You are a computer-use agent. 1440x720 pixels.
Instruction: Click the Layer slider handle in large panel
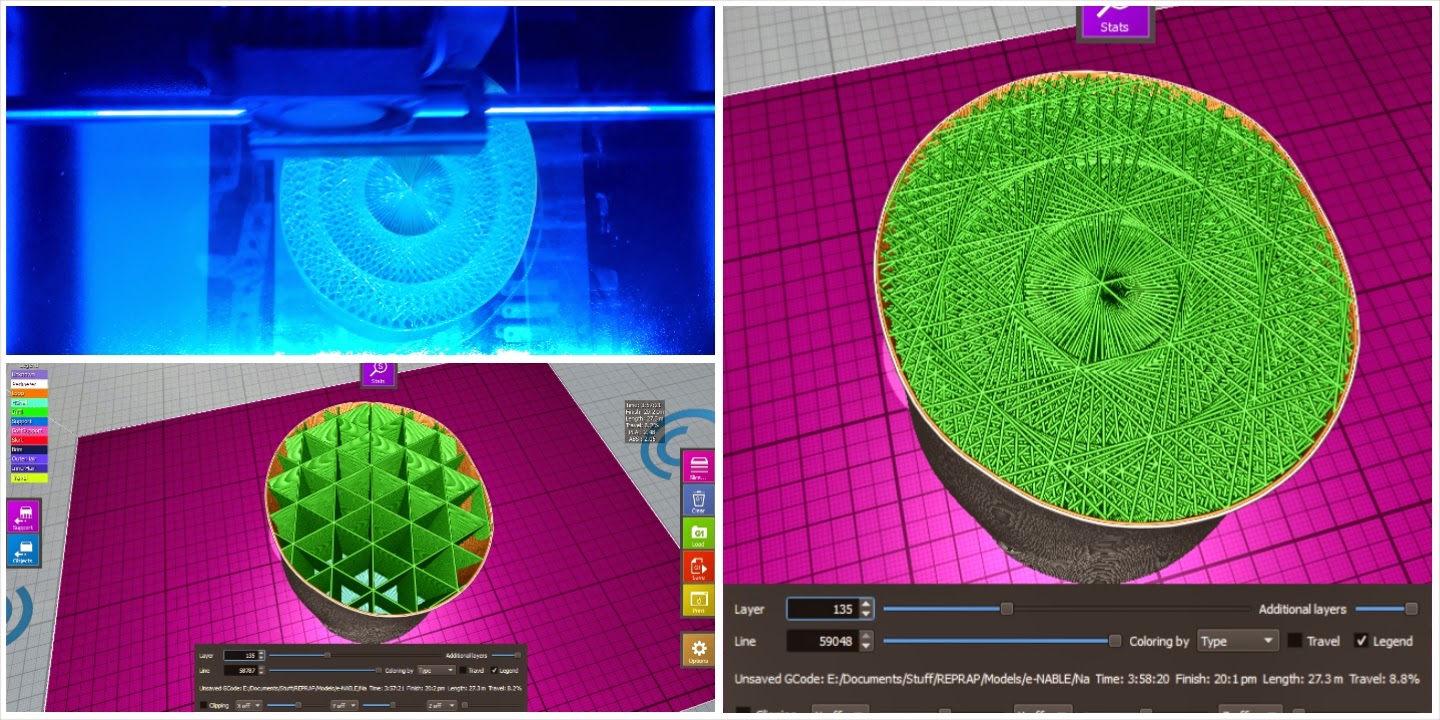1007,609
